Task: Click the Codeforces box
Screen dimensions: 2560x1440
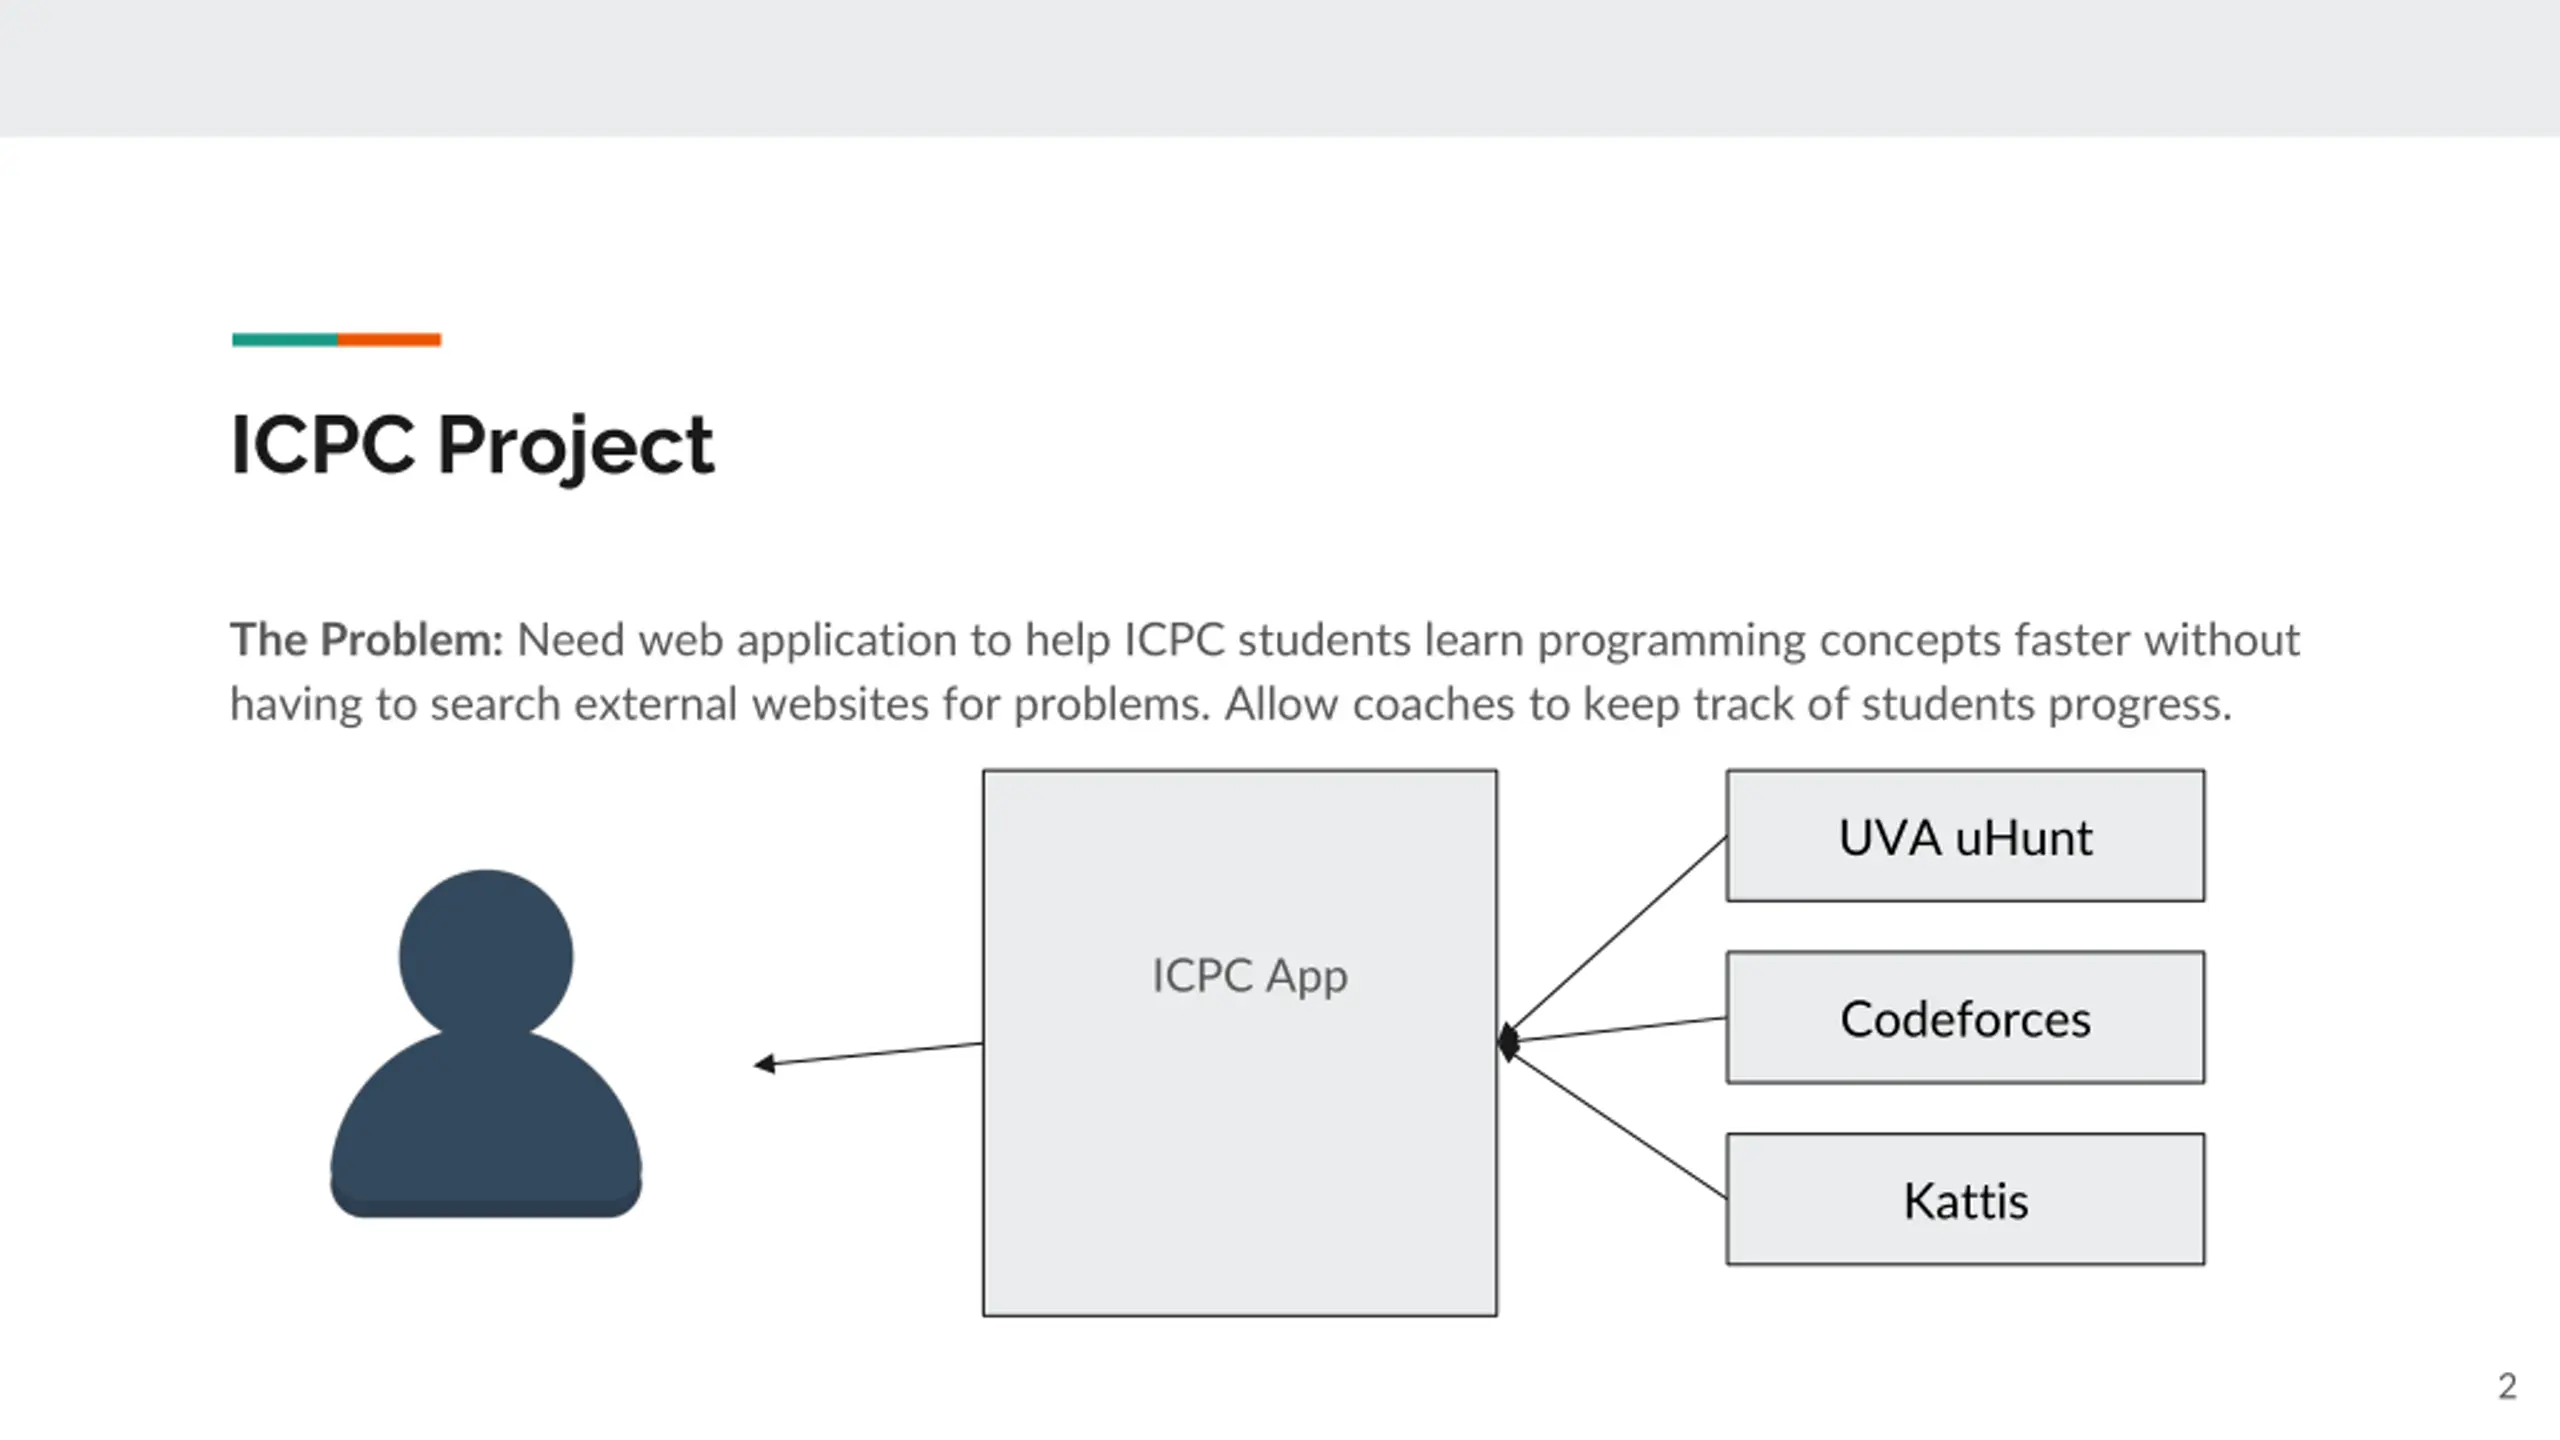Action: coord(1965,1017)
